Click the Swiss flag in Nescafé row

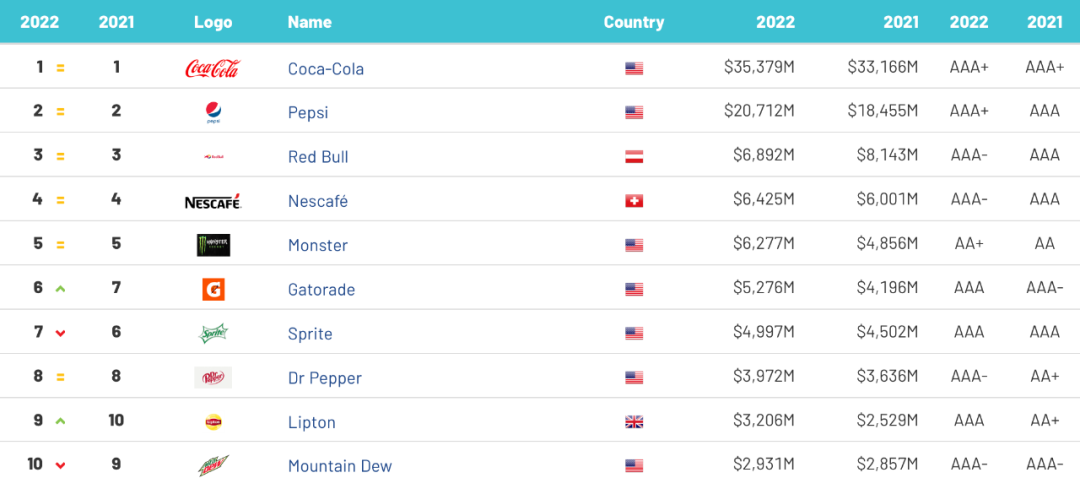point(634,201)
